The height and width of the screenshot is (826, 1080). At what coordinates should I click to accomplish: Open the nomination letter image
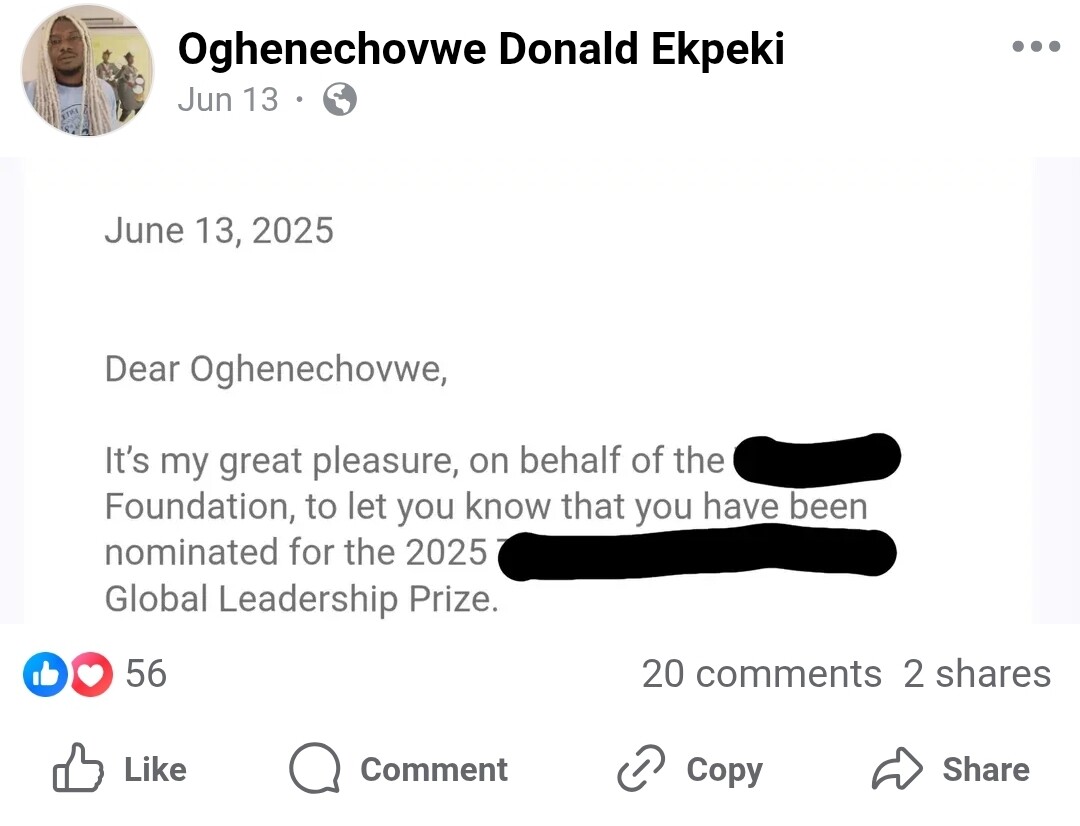pyautogui.click(x=528, y=391)
